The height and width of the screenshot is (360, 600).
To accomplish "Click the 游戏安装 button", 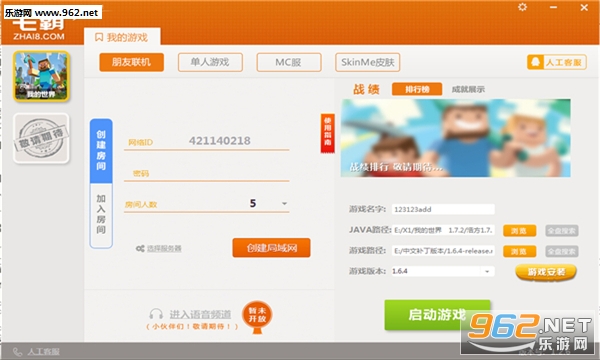I will click(546, 272).
